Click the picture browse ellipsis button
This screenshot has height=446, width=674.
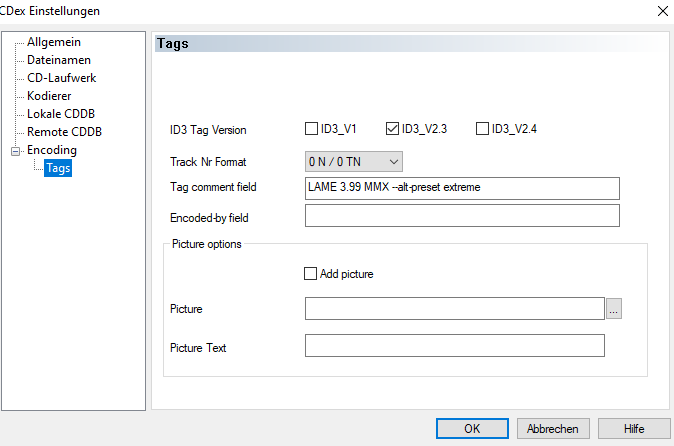coord(614,309)
